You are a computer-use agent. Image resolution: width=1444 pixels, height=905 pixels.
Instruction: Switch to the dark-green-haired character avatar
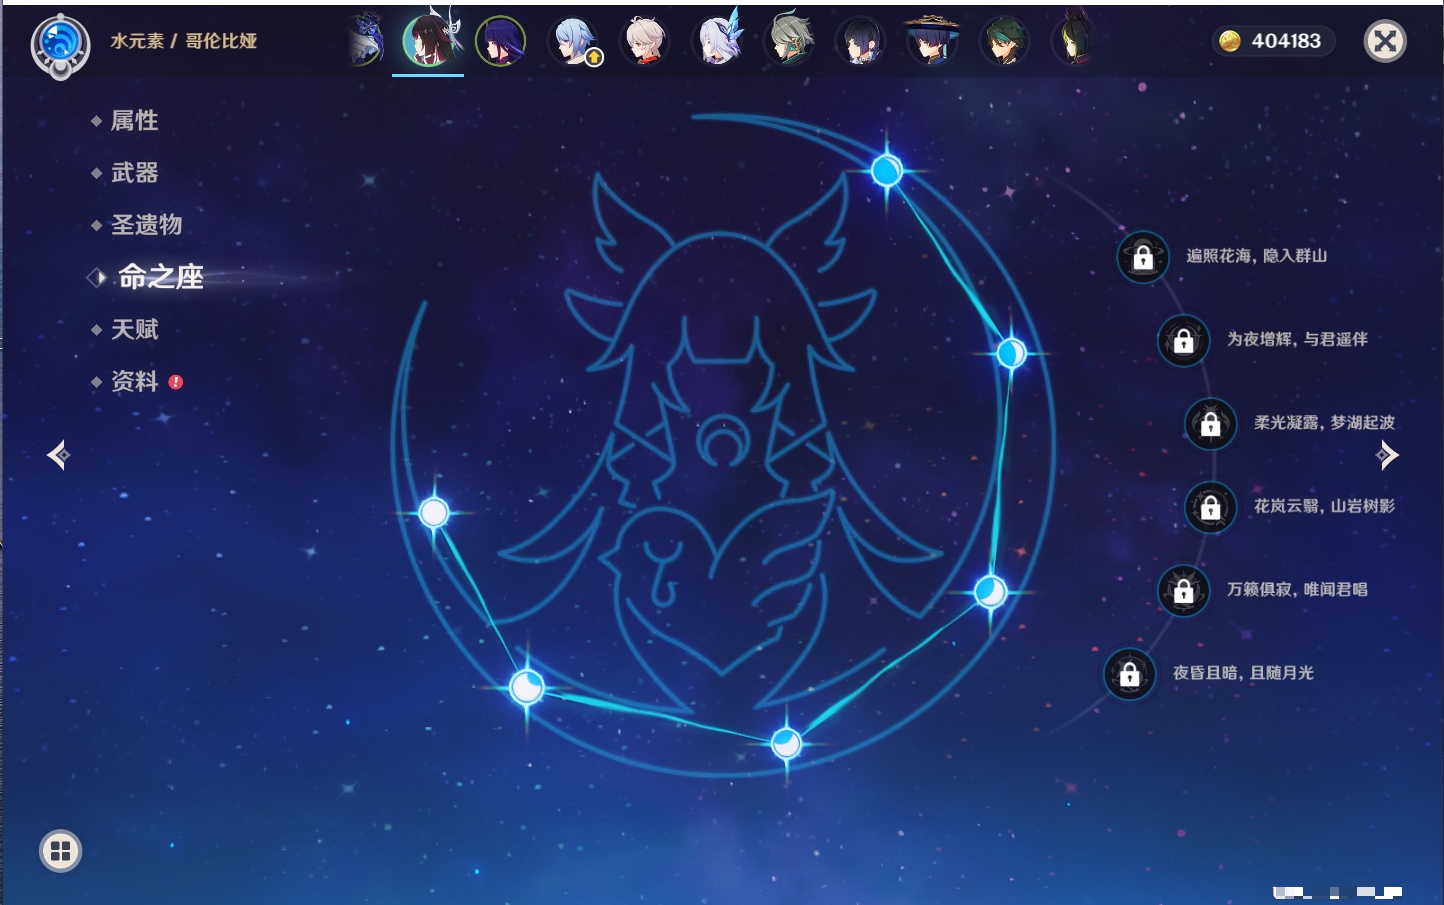tap(1004, 41)
